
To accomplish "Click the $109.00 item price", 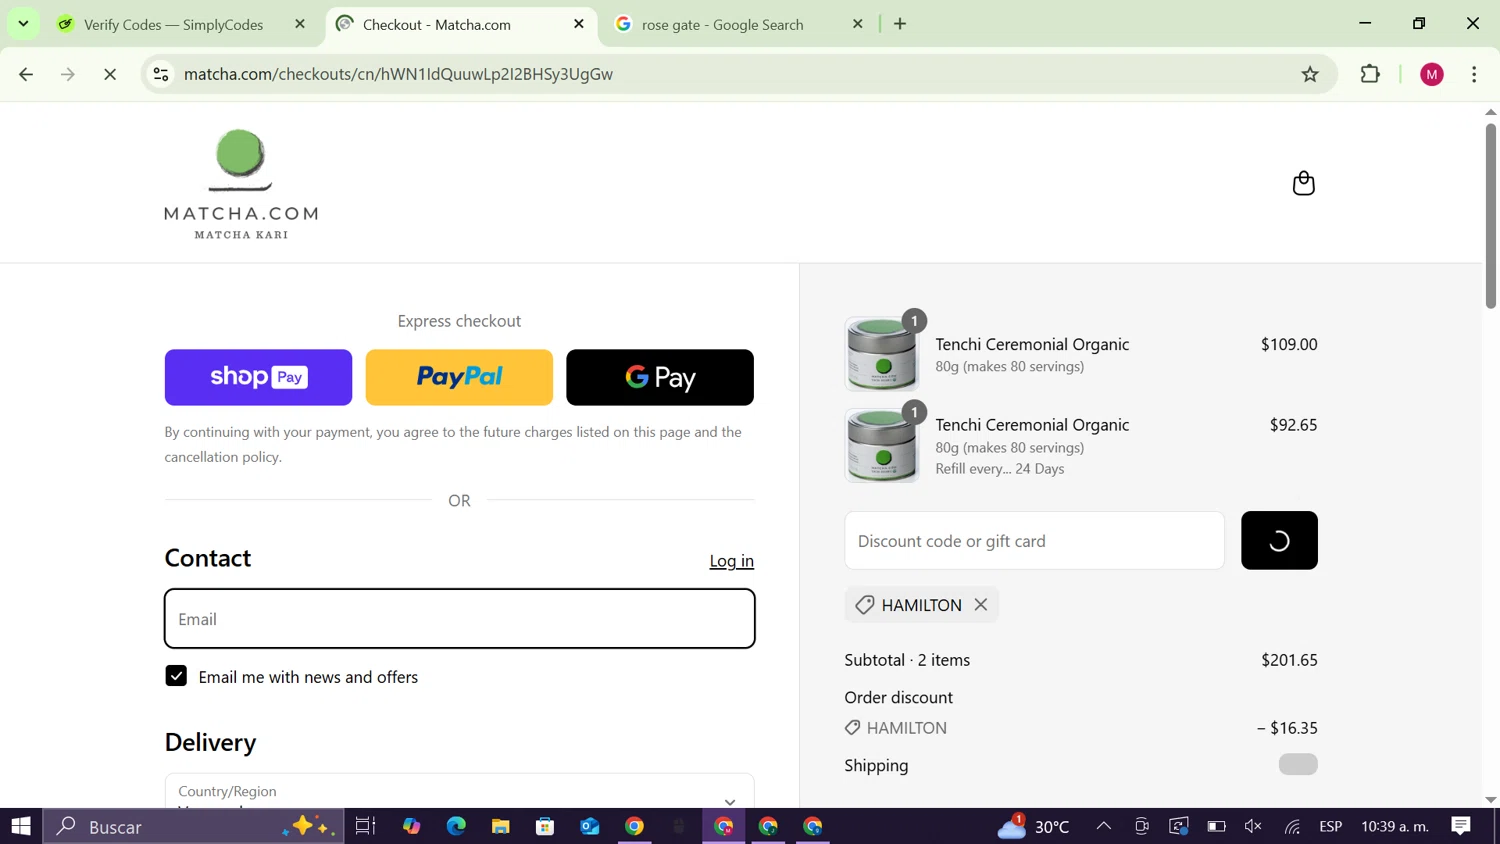I will click(x=1289, y=344).
